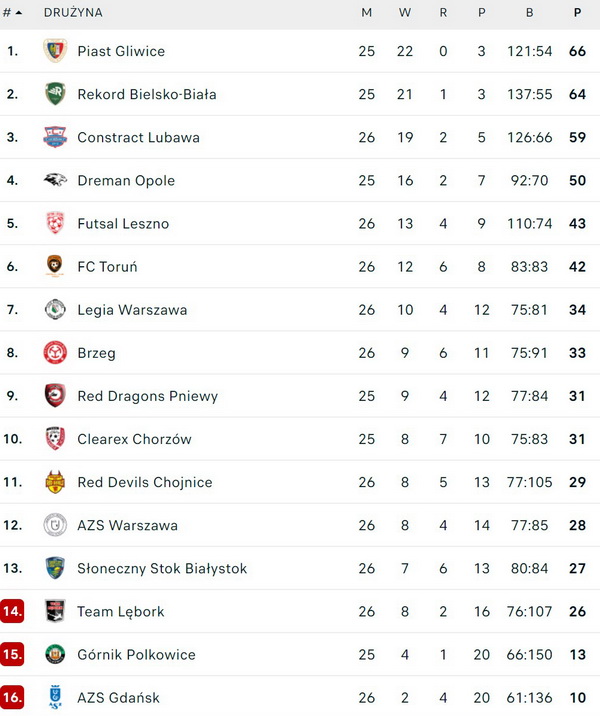Screen dimensions: 600x716
Task: Click the Rekord Bielsko-Biała club logo
Action: coord(55,94)
